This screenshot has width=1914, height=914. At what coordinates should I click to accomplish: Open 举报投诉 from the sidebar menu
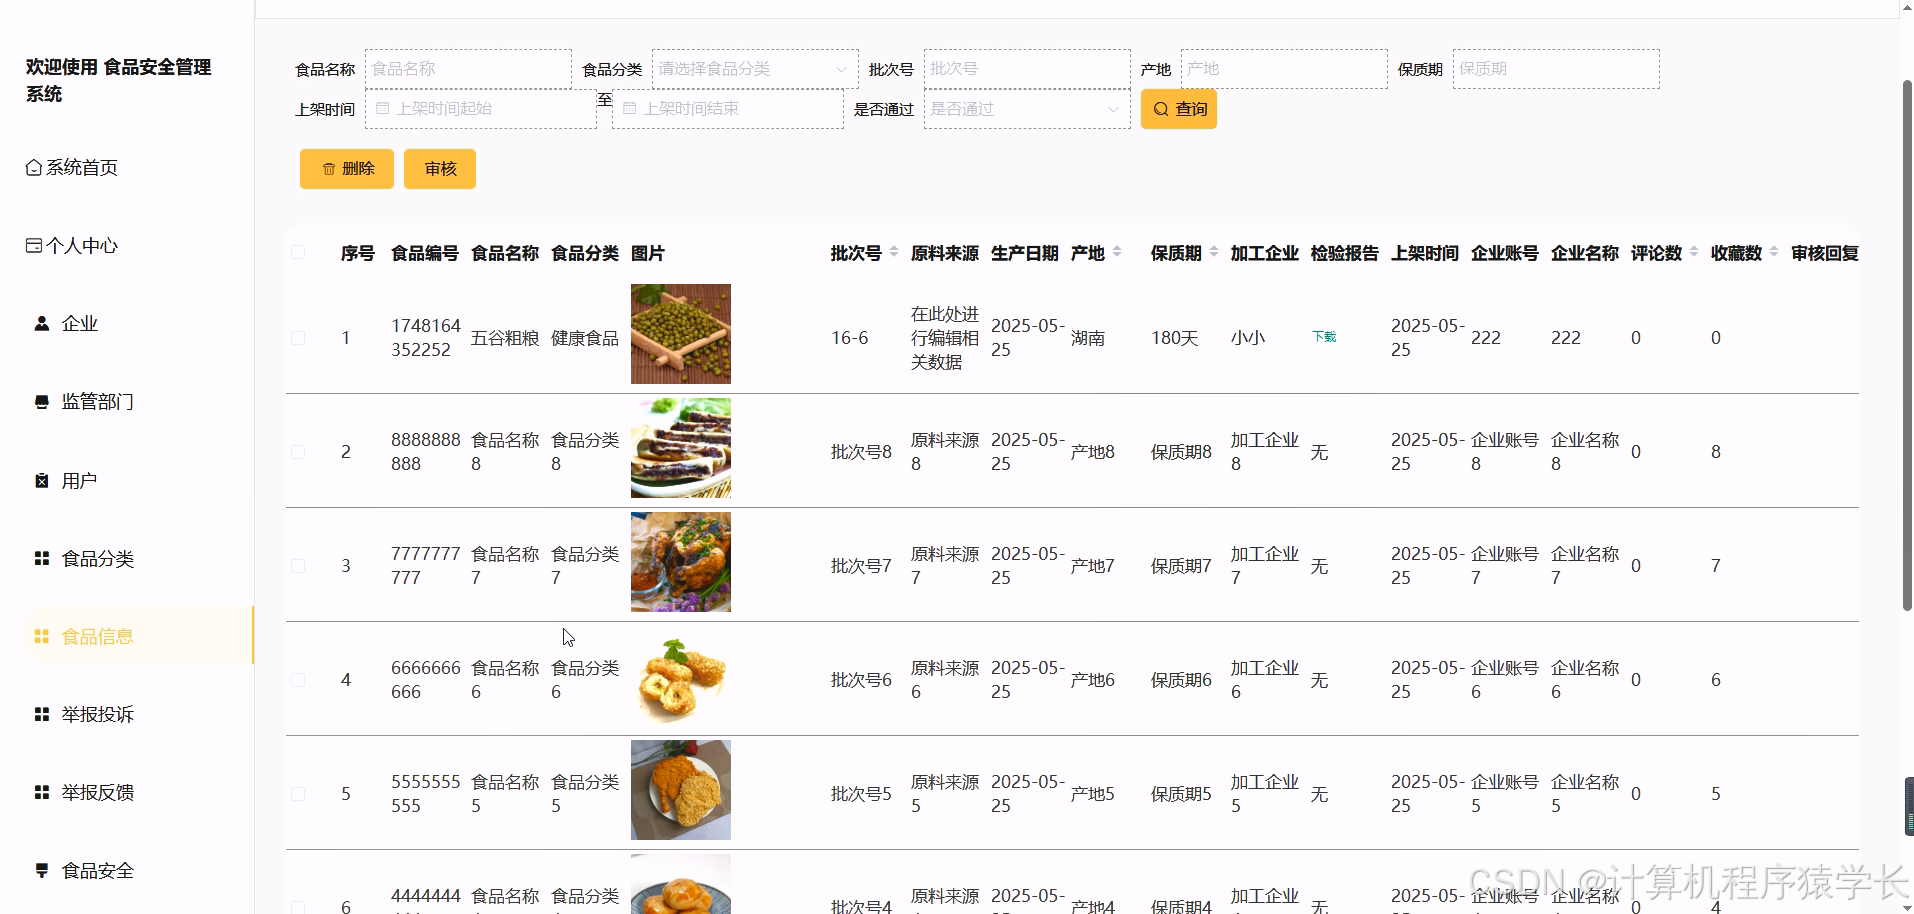click(x=100, y=714)
